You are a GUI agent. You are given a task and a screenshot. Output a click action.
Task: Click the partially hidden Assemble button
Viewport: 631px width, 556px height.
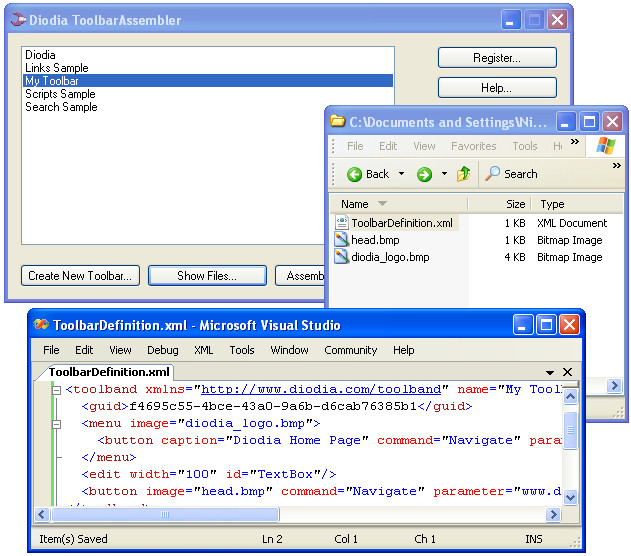(x=300, y=276)
